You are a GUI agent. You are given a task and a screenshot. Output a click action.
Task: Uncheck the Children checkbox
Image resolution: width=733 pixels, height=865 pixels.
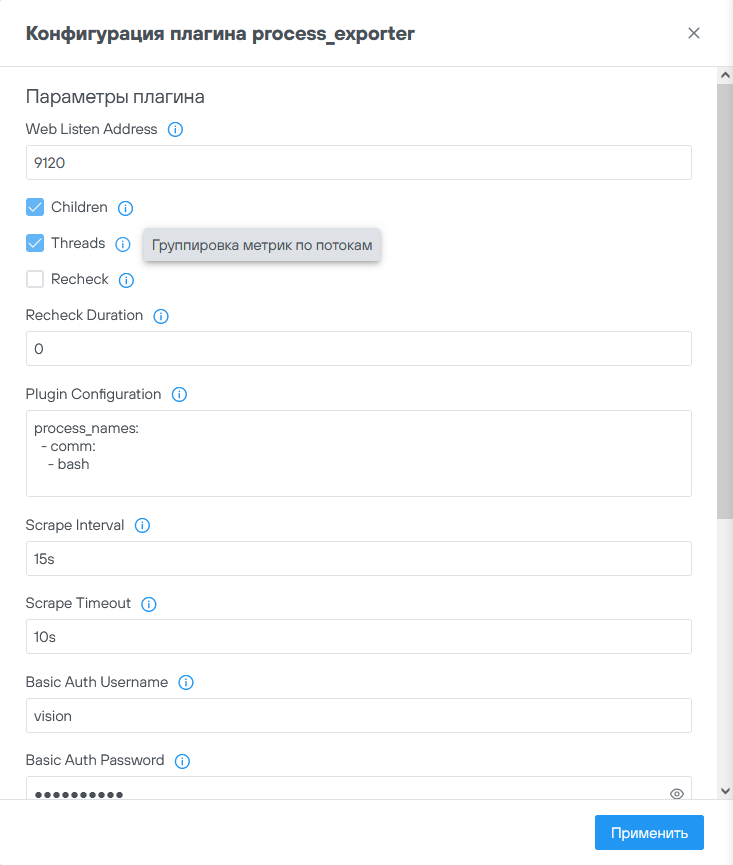pos(35,207)
